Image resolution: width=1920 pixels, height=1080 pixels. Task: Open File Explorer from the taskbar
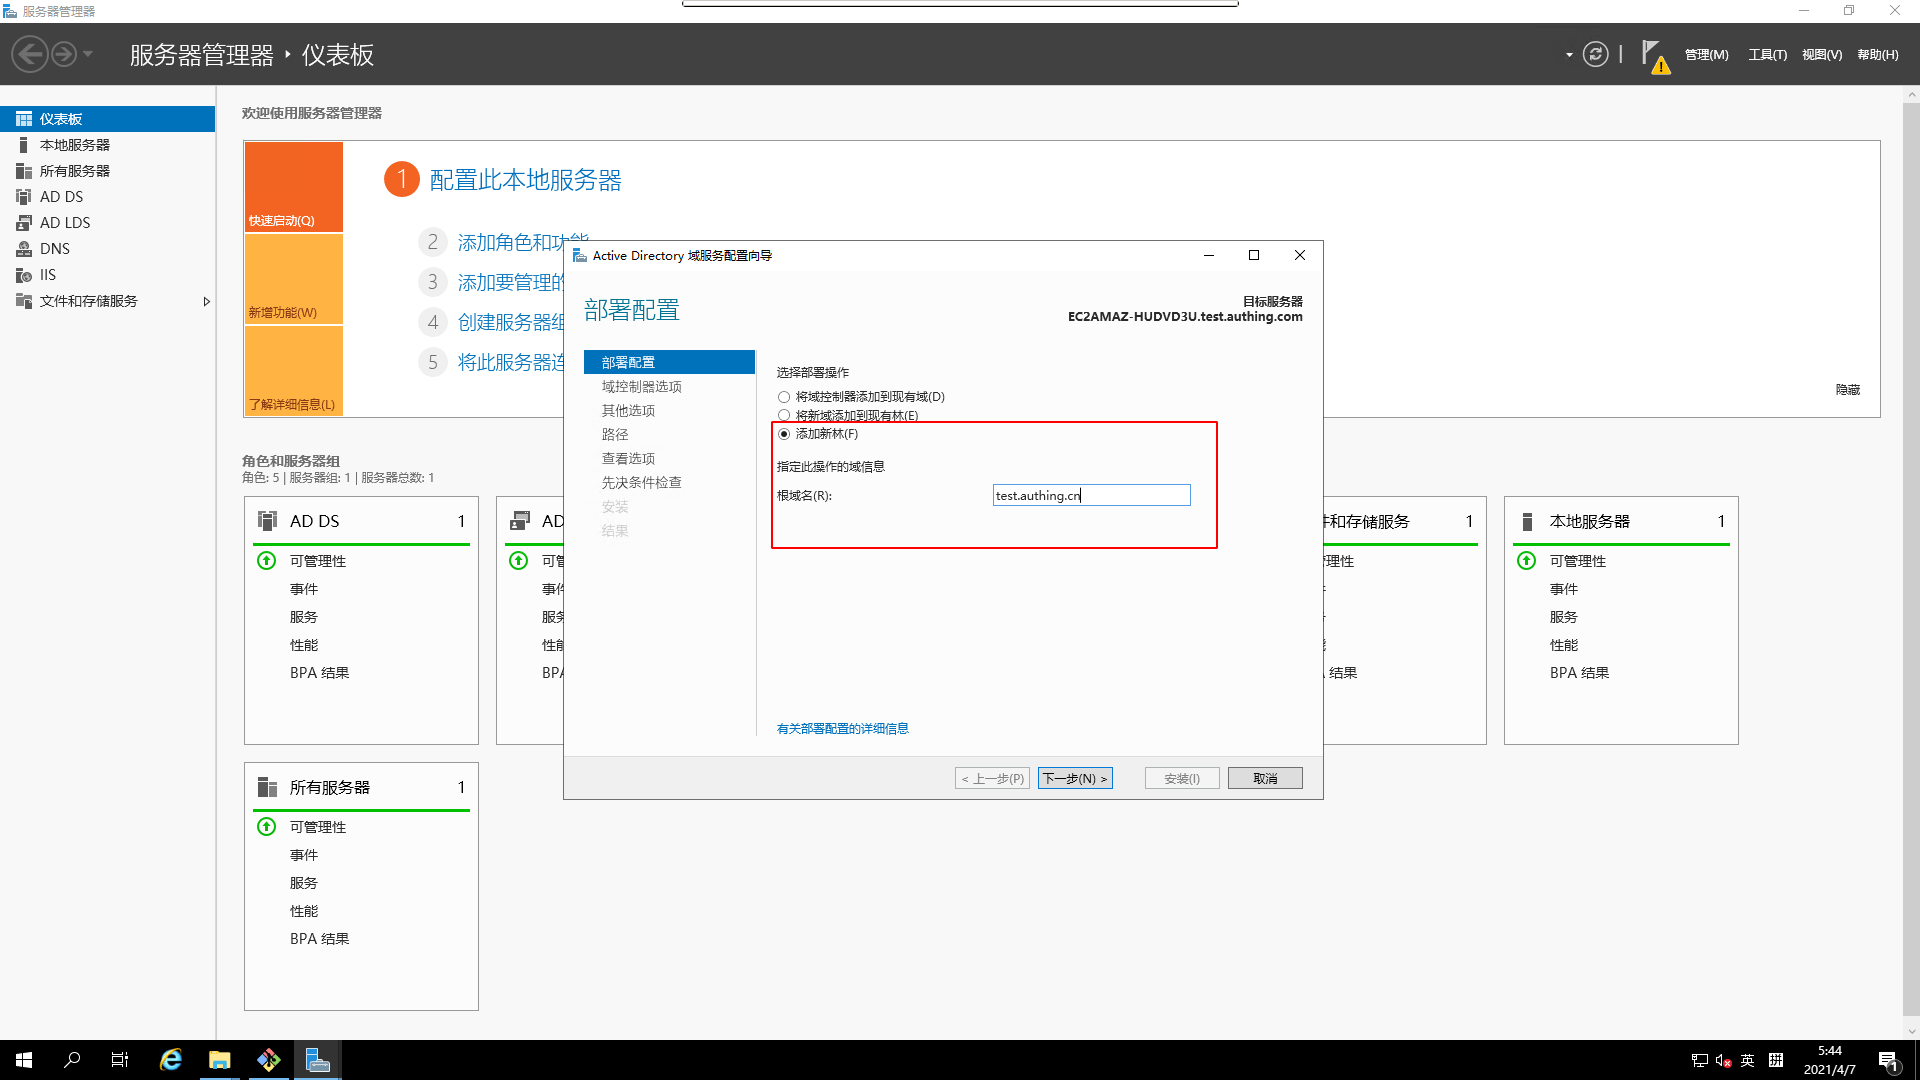220,1060
